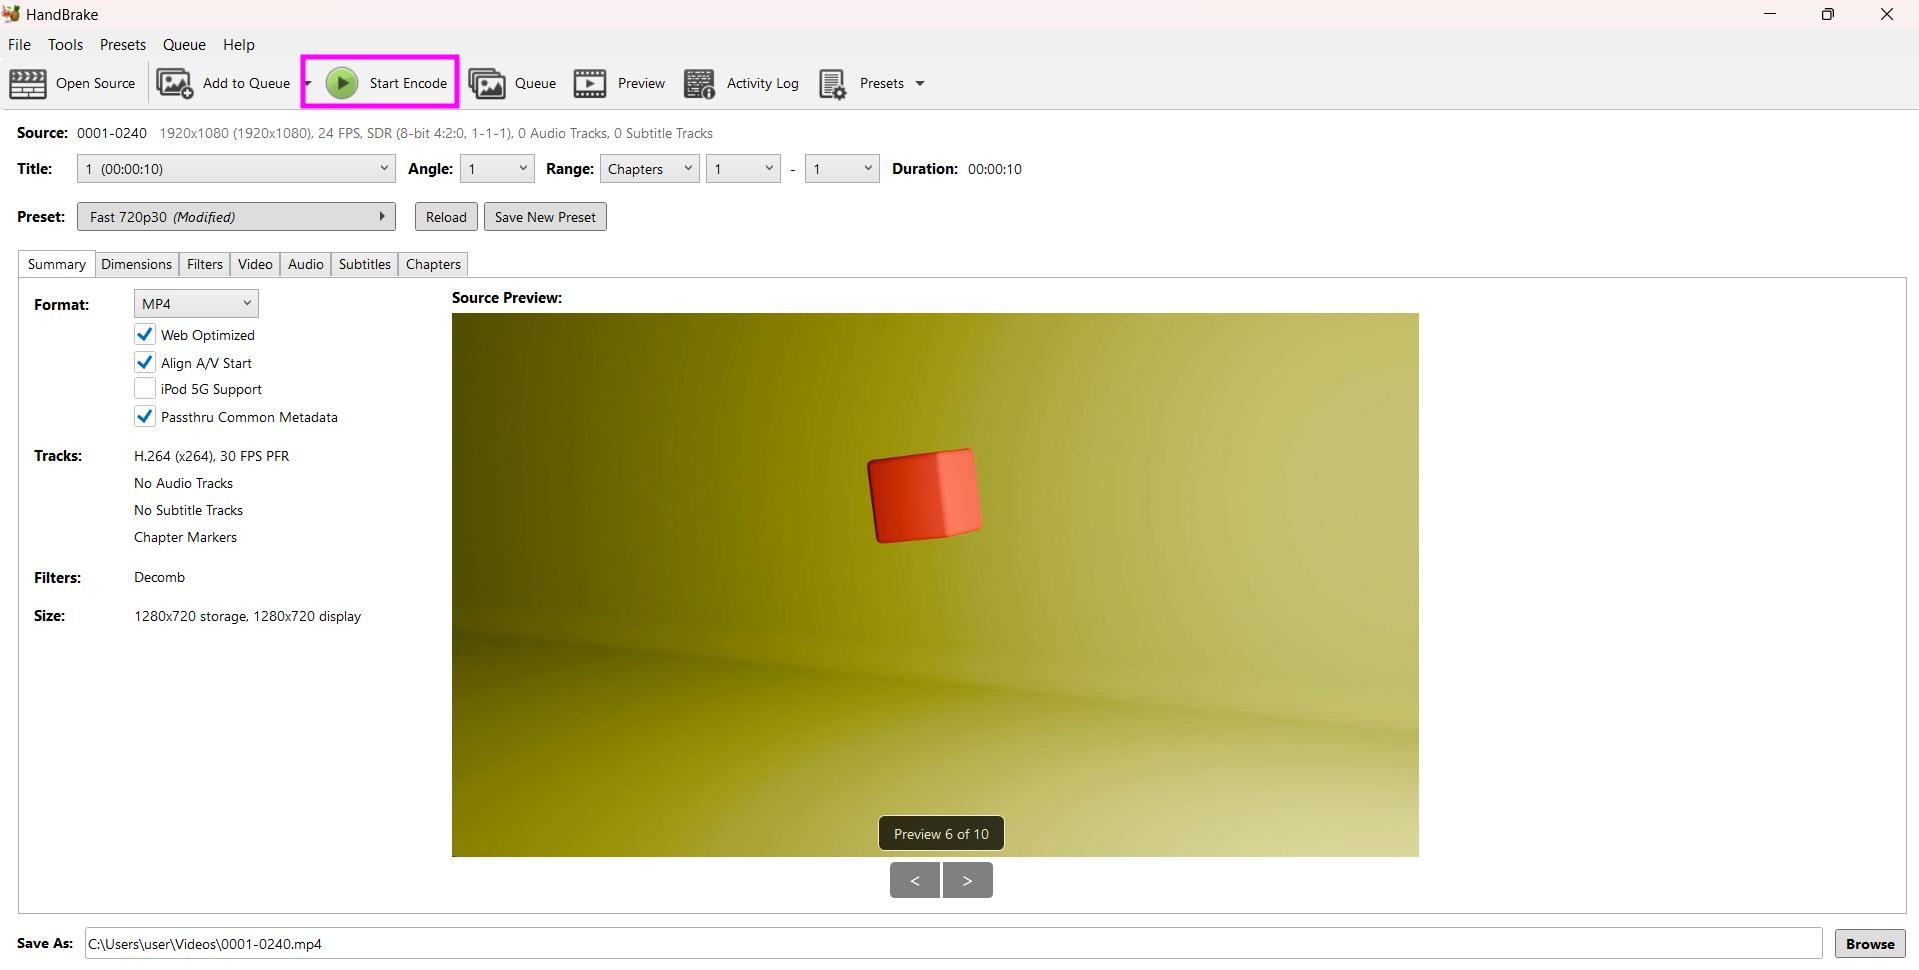This screenshot has width=1919, height=970.
Task: Restore down the HandBrake window
Action: click(x=1828, y=14)
